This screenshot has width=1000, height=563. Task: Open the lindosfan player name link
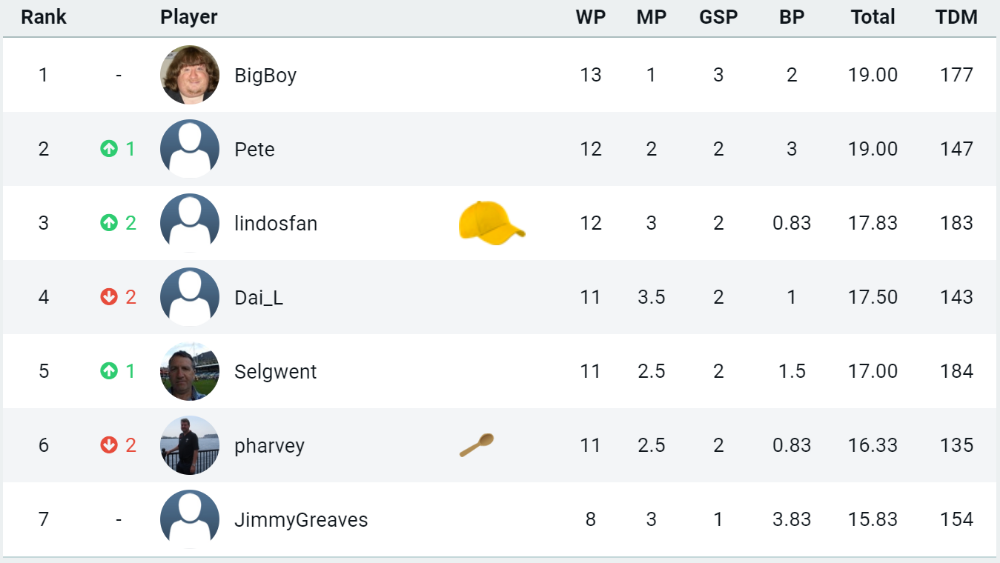(x=276, y=223)
